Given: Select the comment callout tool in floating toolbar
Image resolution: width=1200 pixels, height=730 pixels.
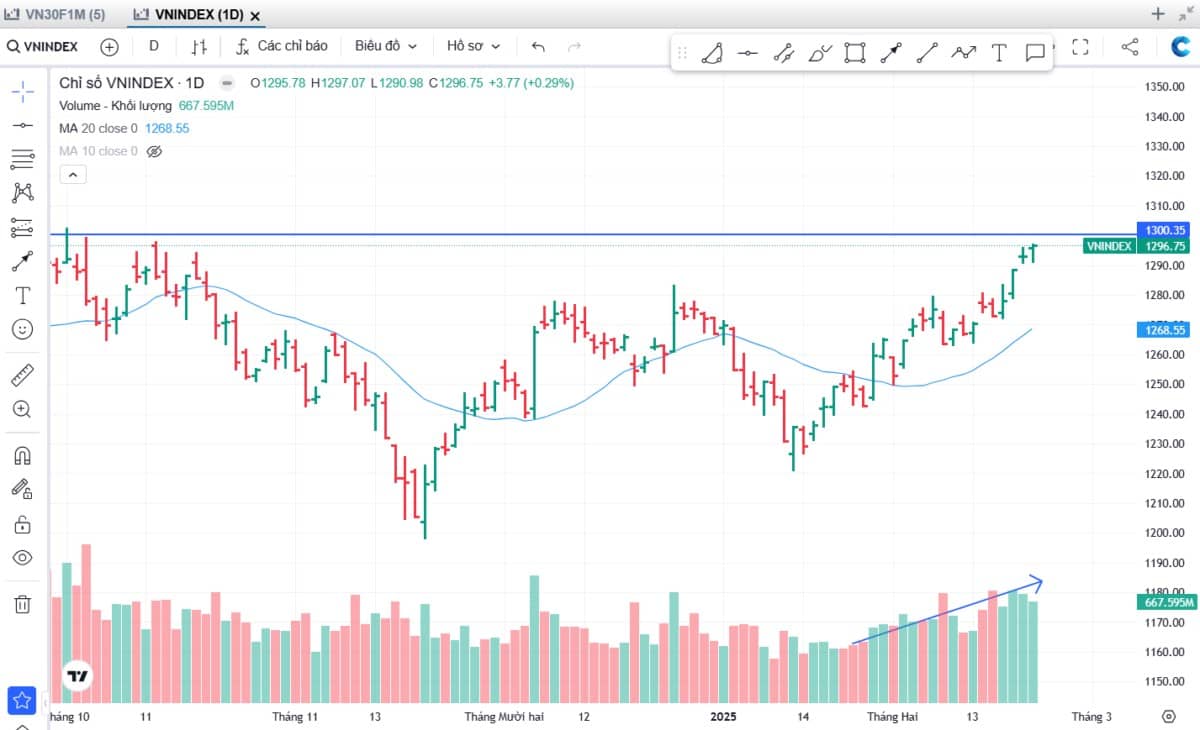Looking at the screenshot, I should tap(1035, 53).
